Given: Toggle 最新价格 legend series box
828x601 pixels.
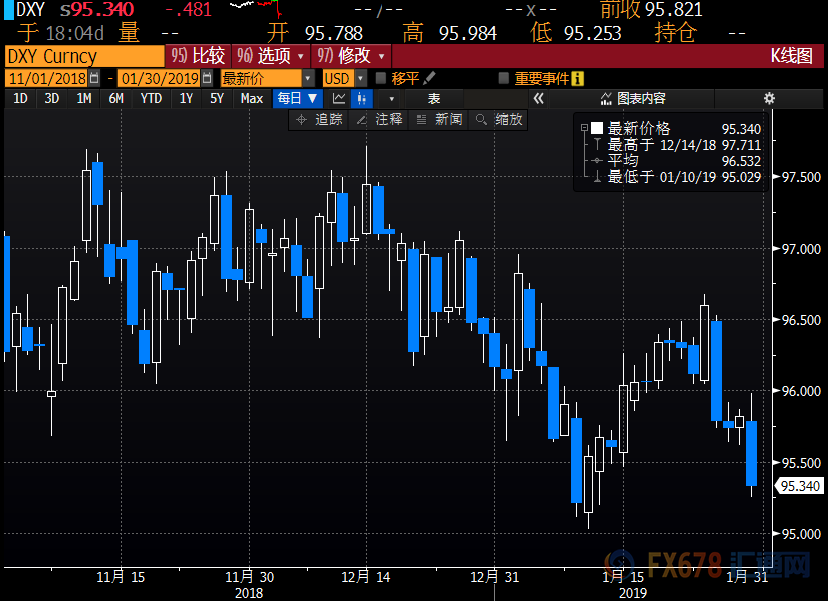Looking at the screenshot, I should point(584,128).
